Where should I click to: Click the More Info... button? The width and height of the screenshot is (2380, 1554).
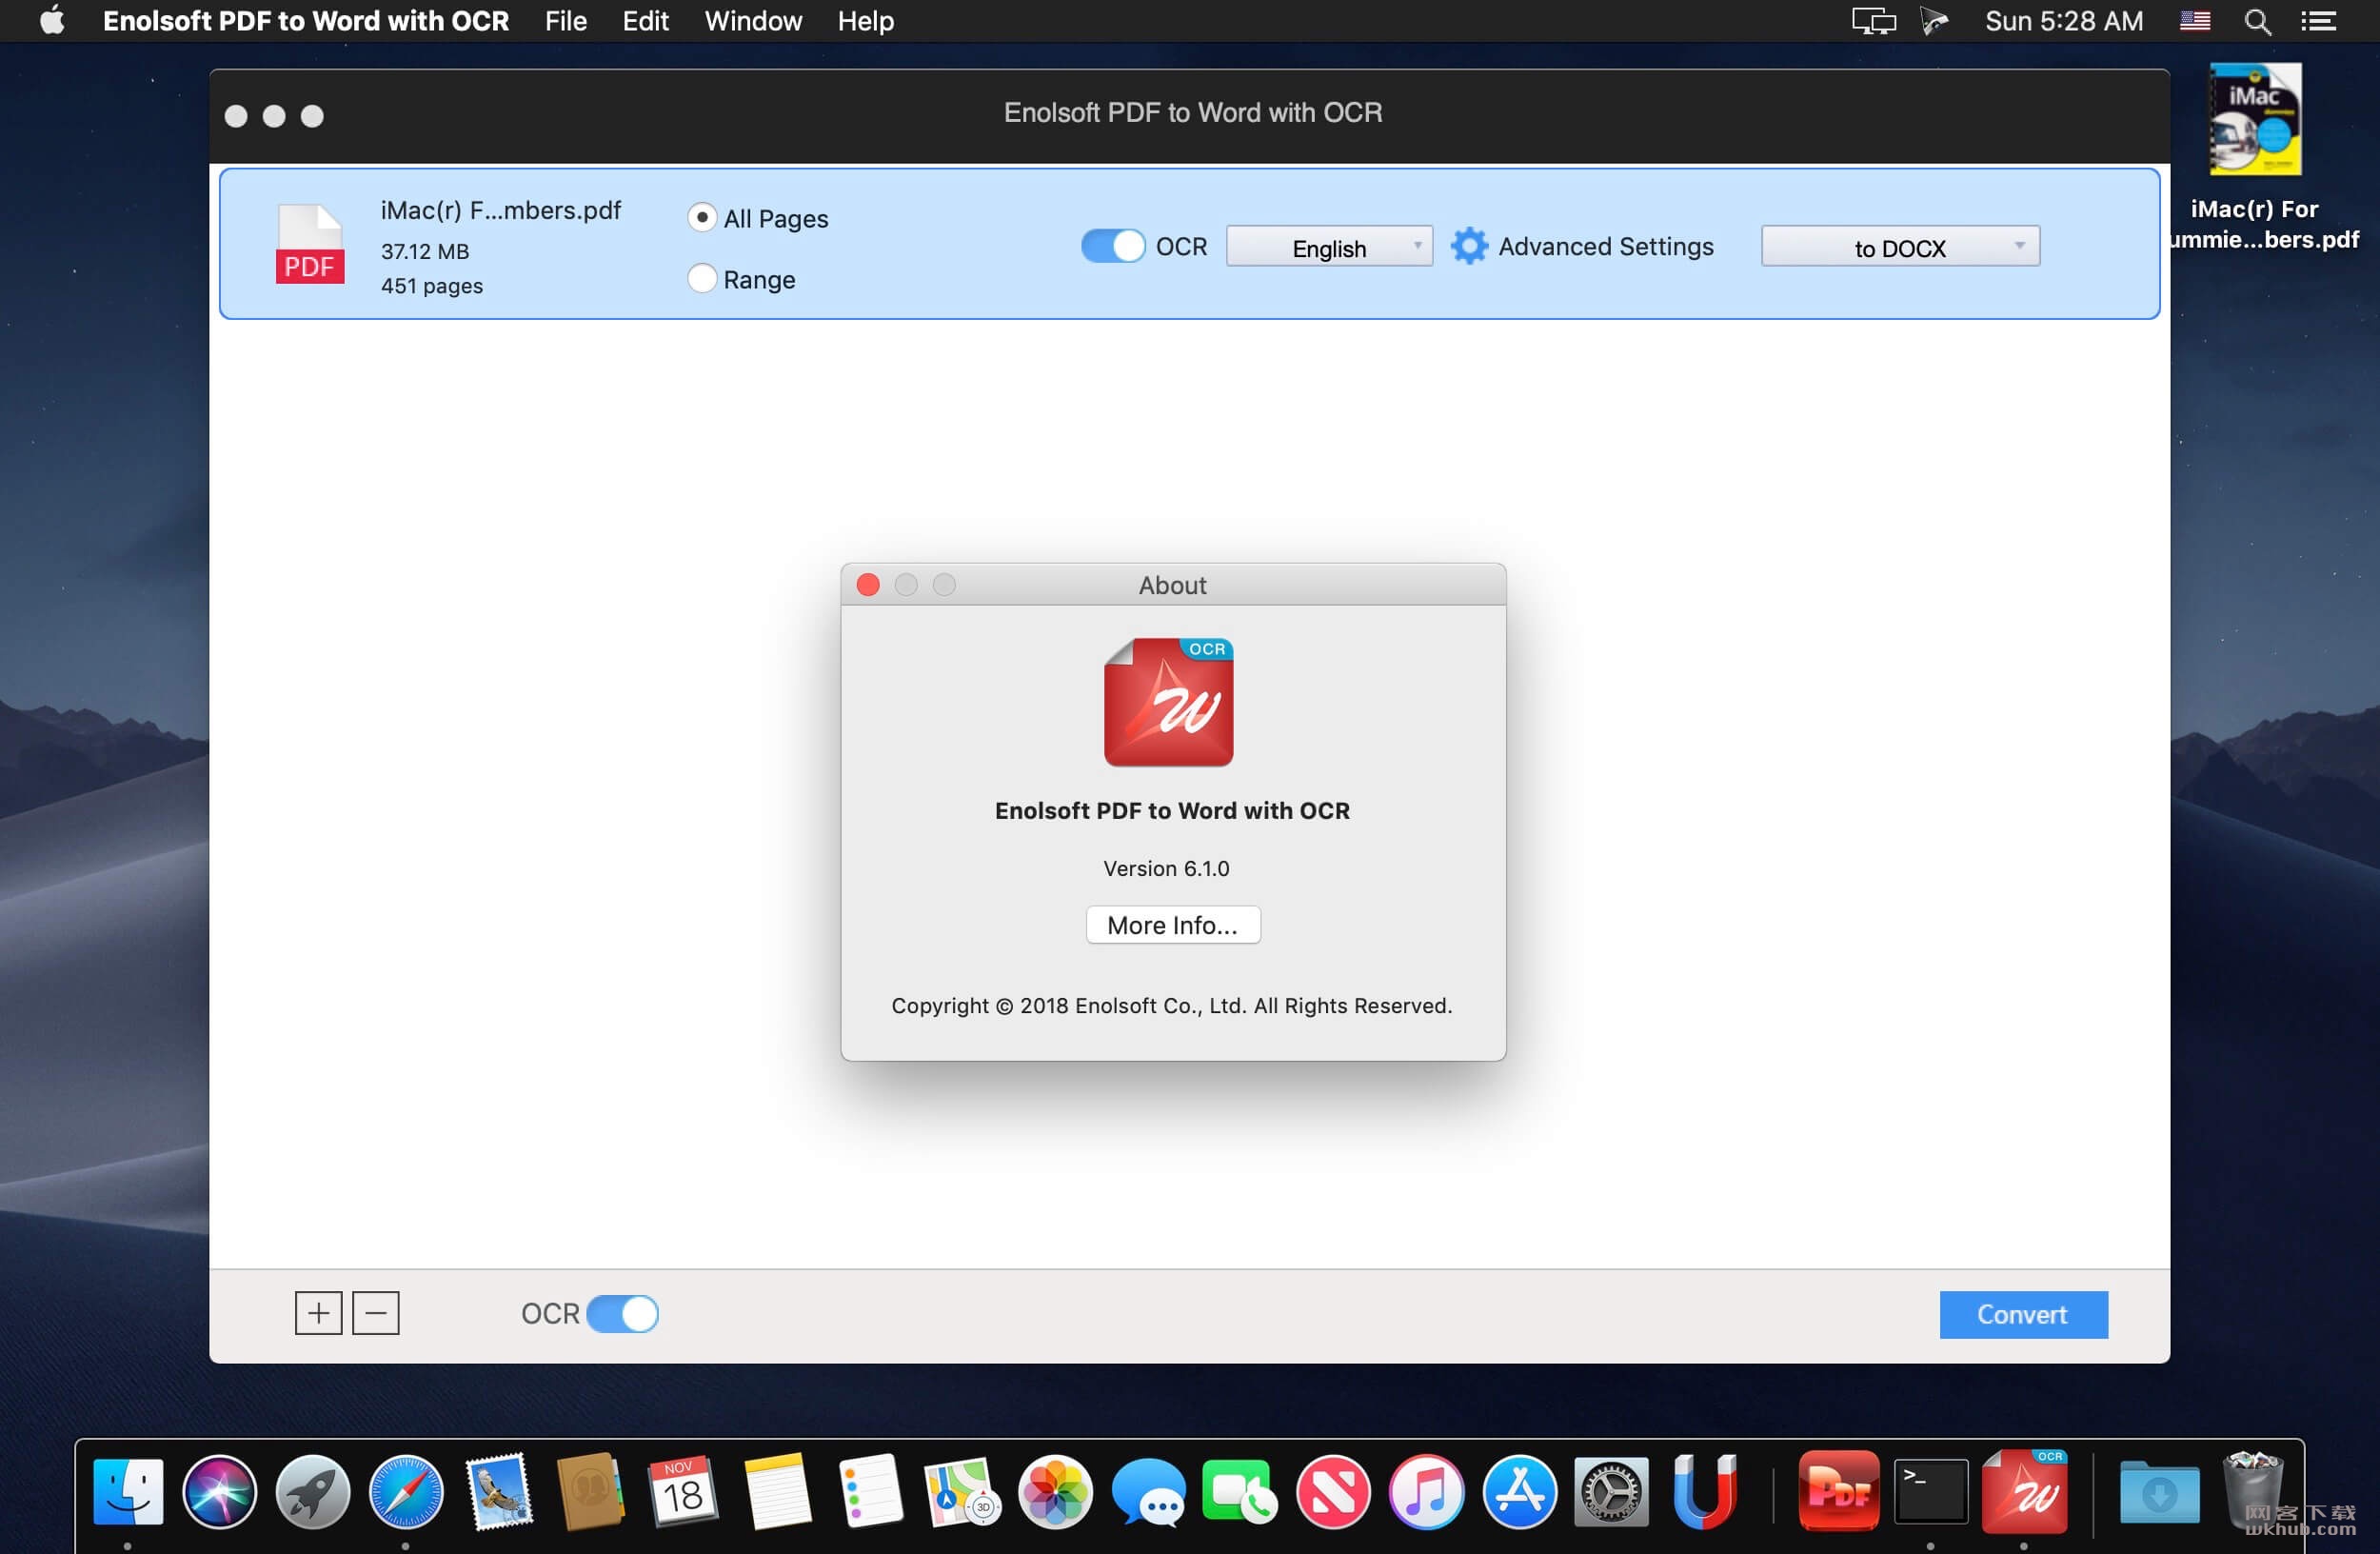pyautogui.click(x=1173, y=925)
